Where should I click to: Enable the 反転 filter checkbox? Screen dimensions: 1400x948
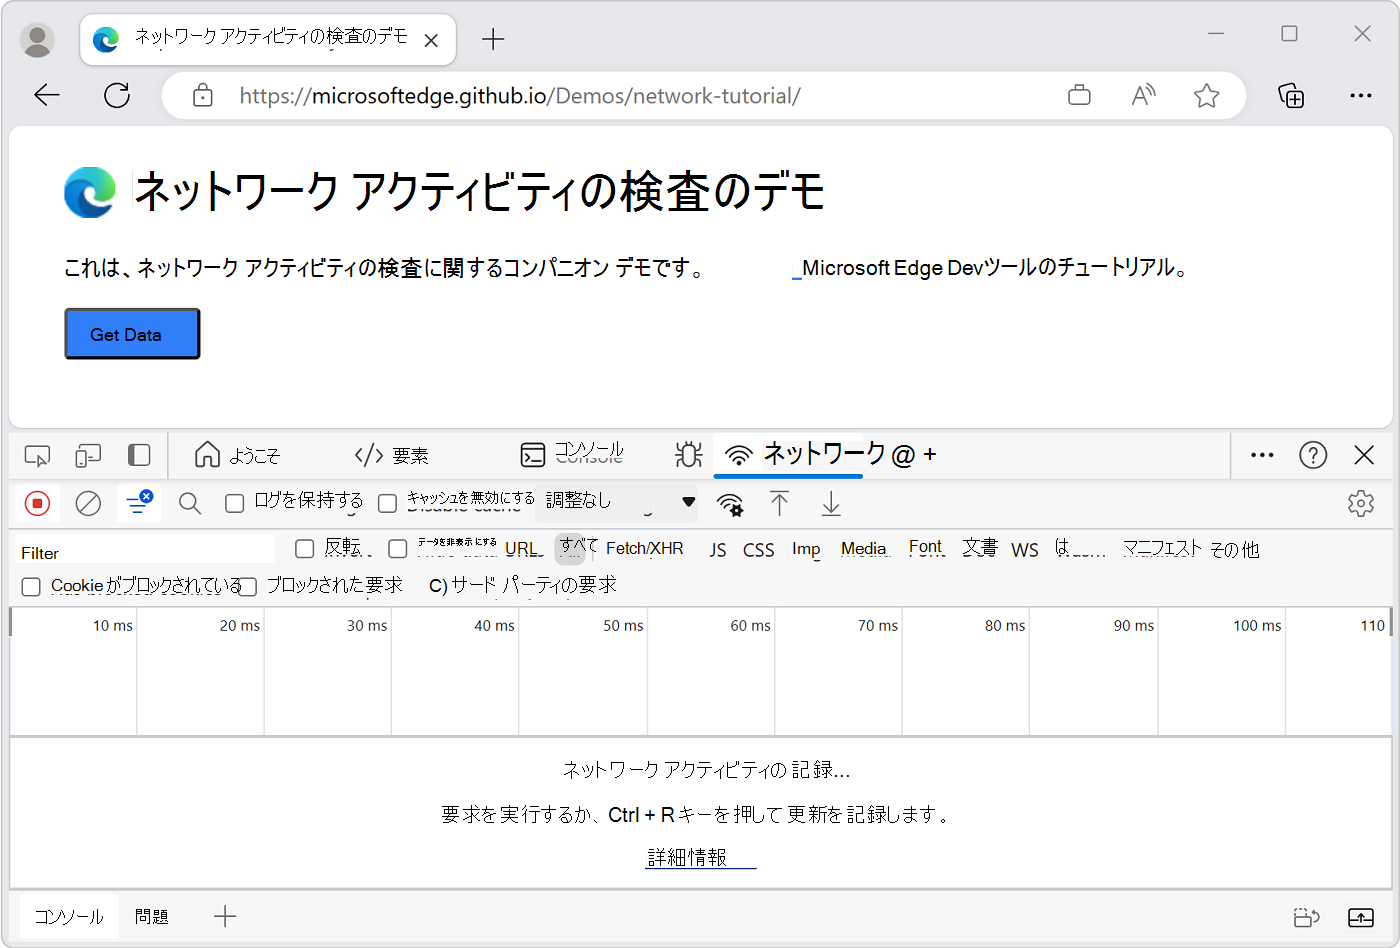click(304, 548)
